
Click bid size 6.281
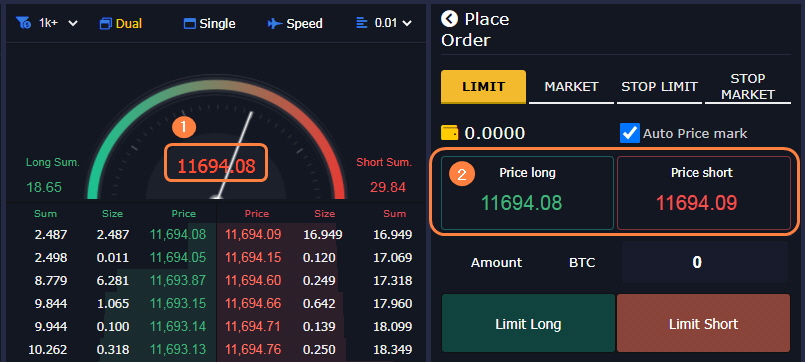pyautogui.click(x=112, y=280)
